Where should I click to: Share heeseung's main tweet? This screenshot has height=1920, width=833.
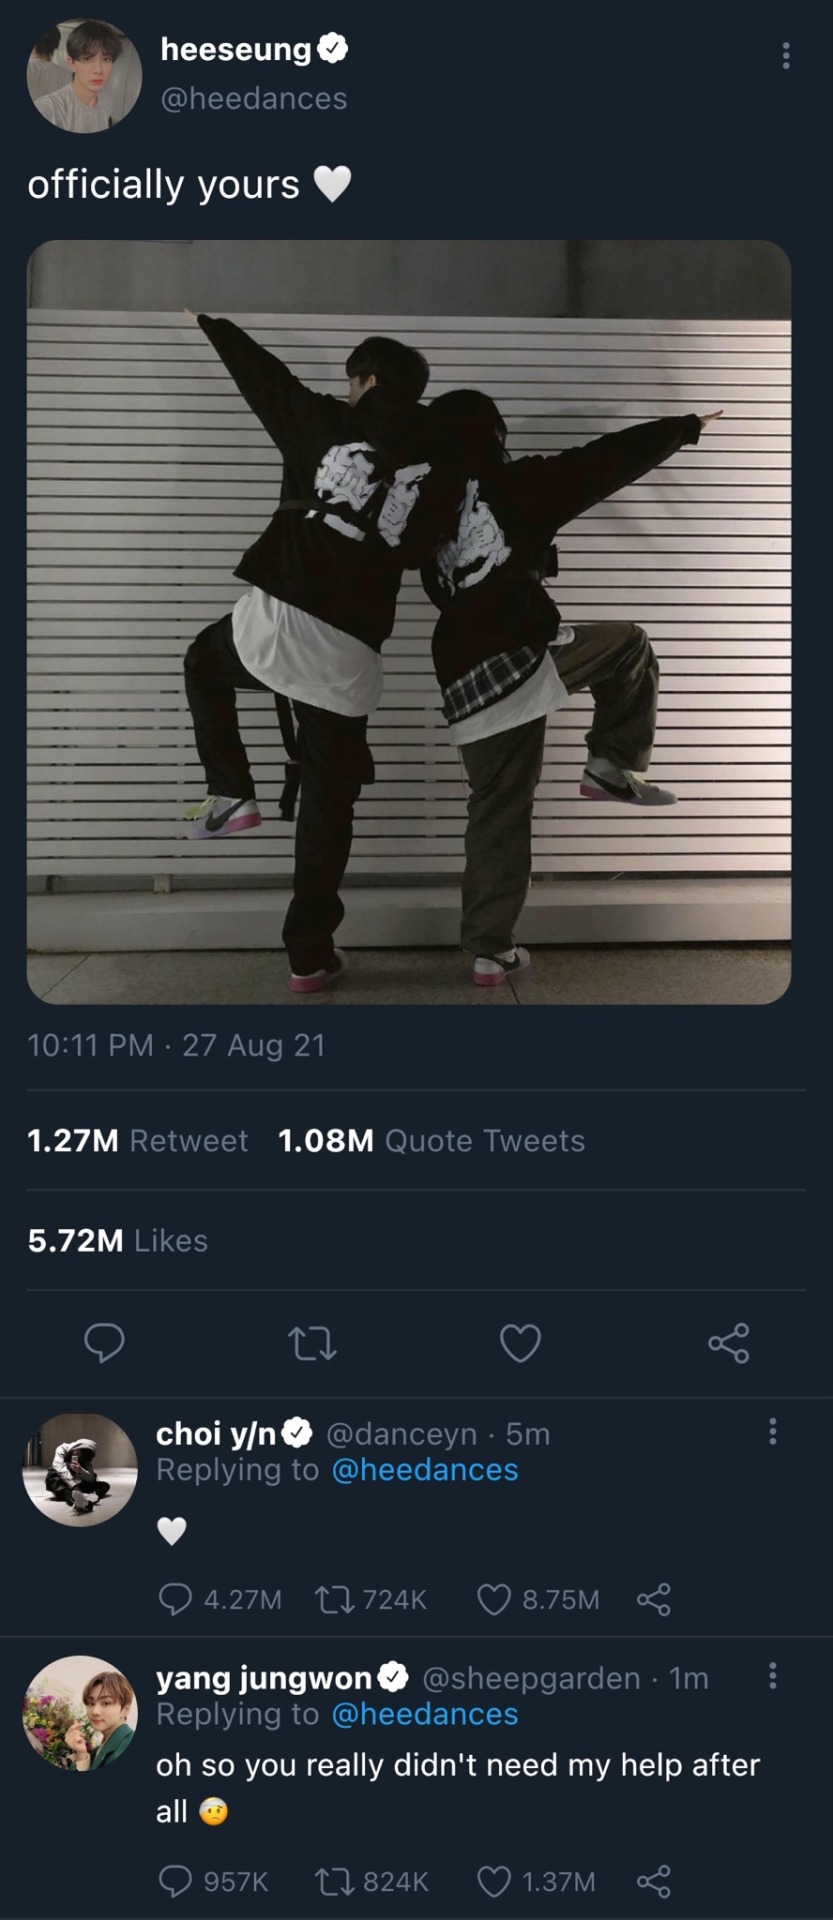coord(728,1343)
